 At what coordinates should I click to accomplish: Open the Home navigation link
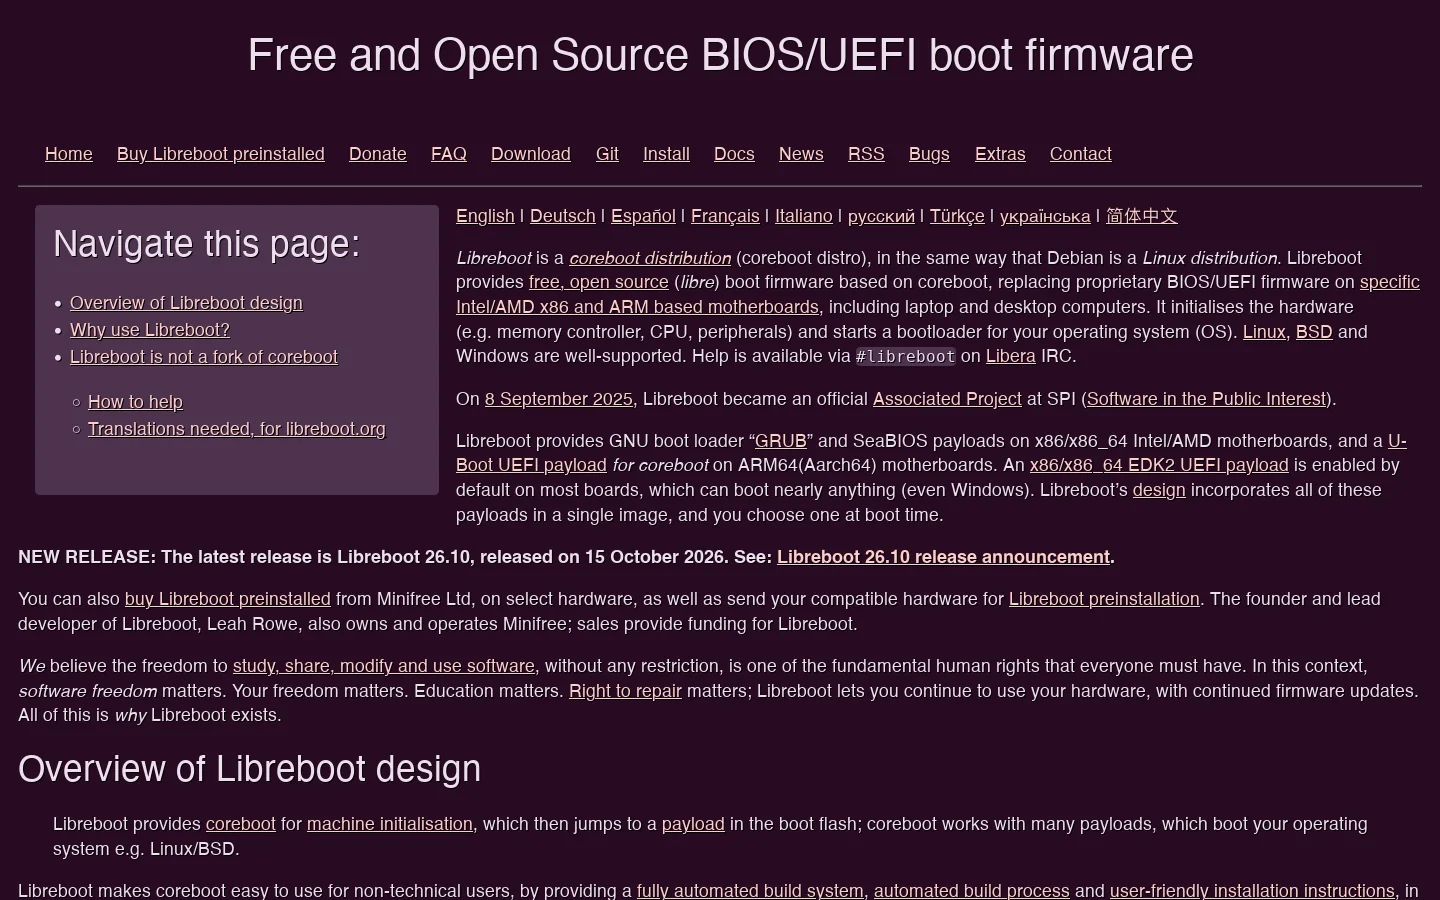69,154
